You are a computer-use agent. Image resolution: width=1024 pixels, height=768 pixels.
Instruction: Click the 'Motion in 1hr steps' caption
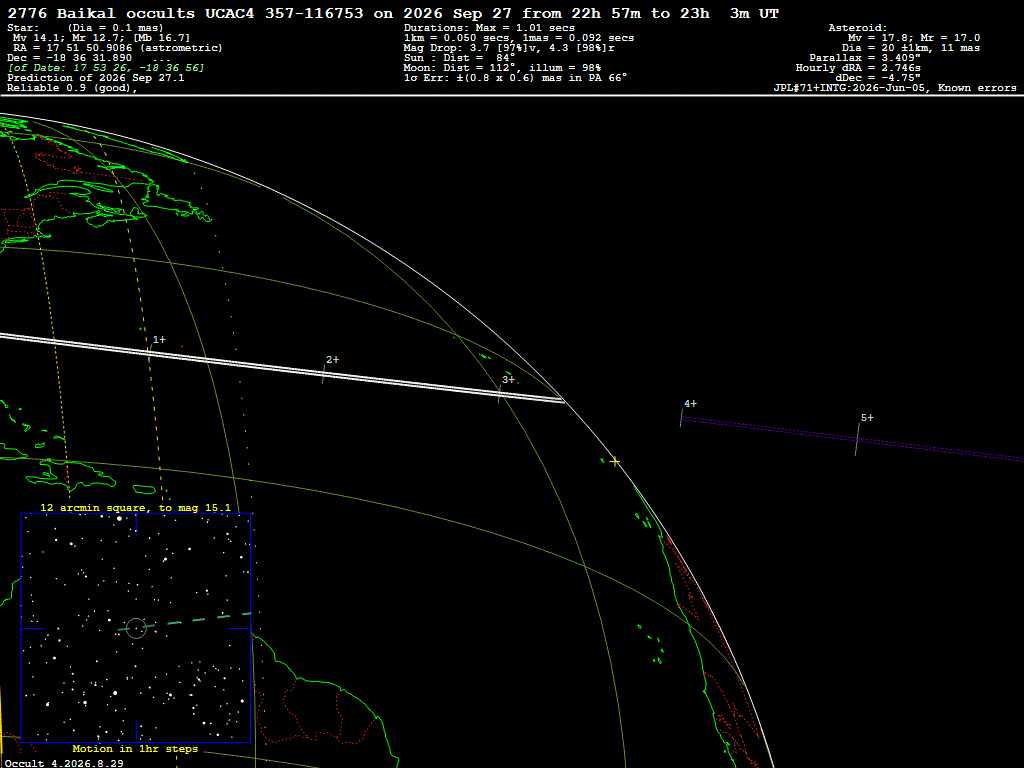pyautogui.click(x=135, y=749)
